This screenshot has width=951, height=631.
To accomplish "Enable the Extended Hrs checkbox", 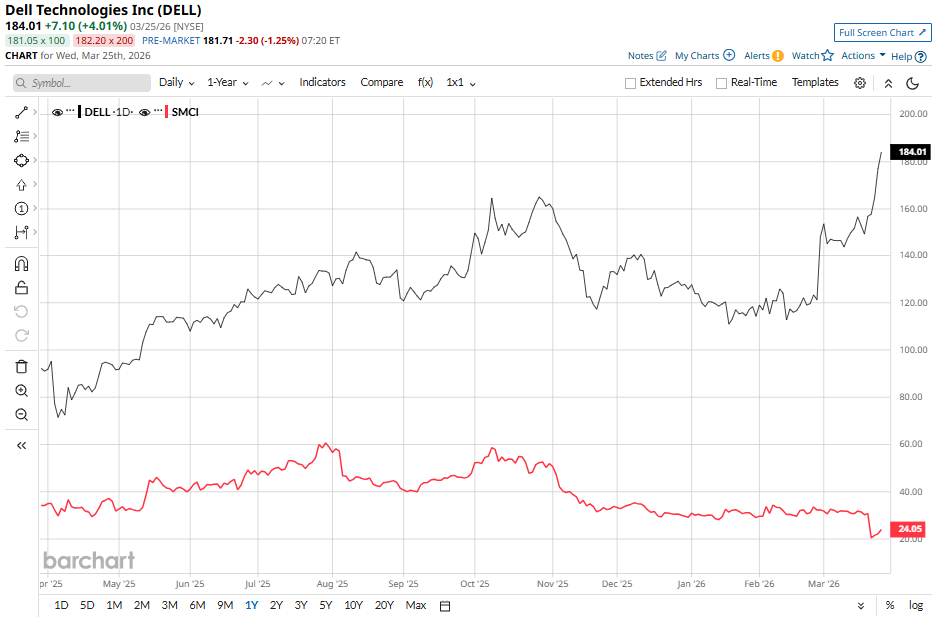I will [630, 83].
